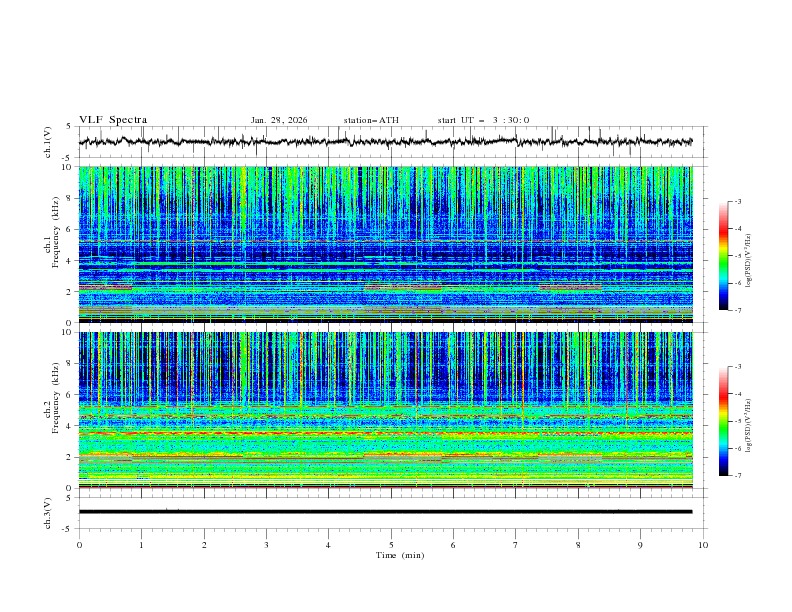Click the 5 minute tick label on time axis
This screenshot has width=792, height=612.
391,545
